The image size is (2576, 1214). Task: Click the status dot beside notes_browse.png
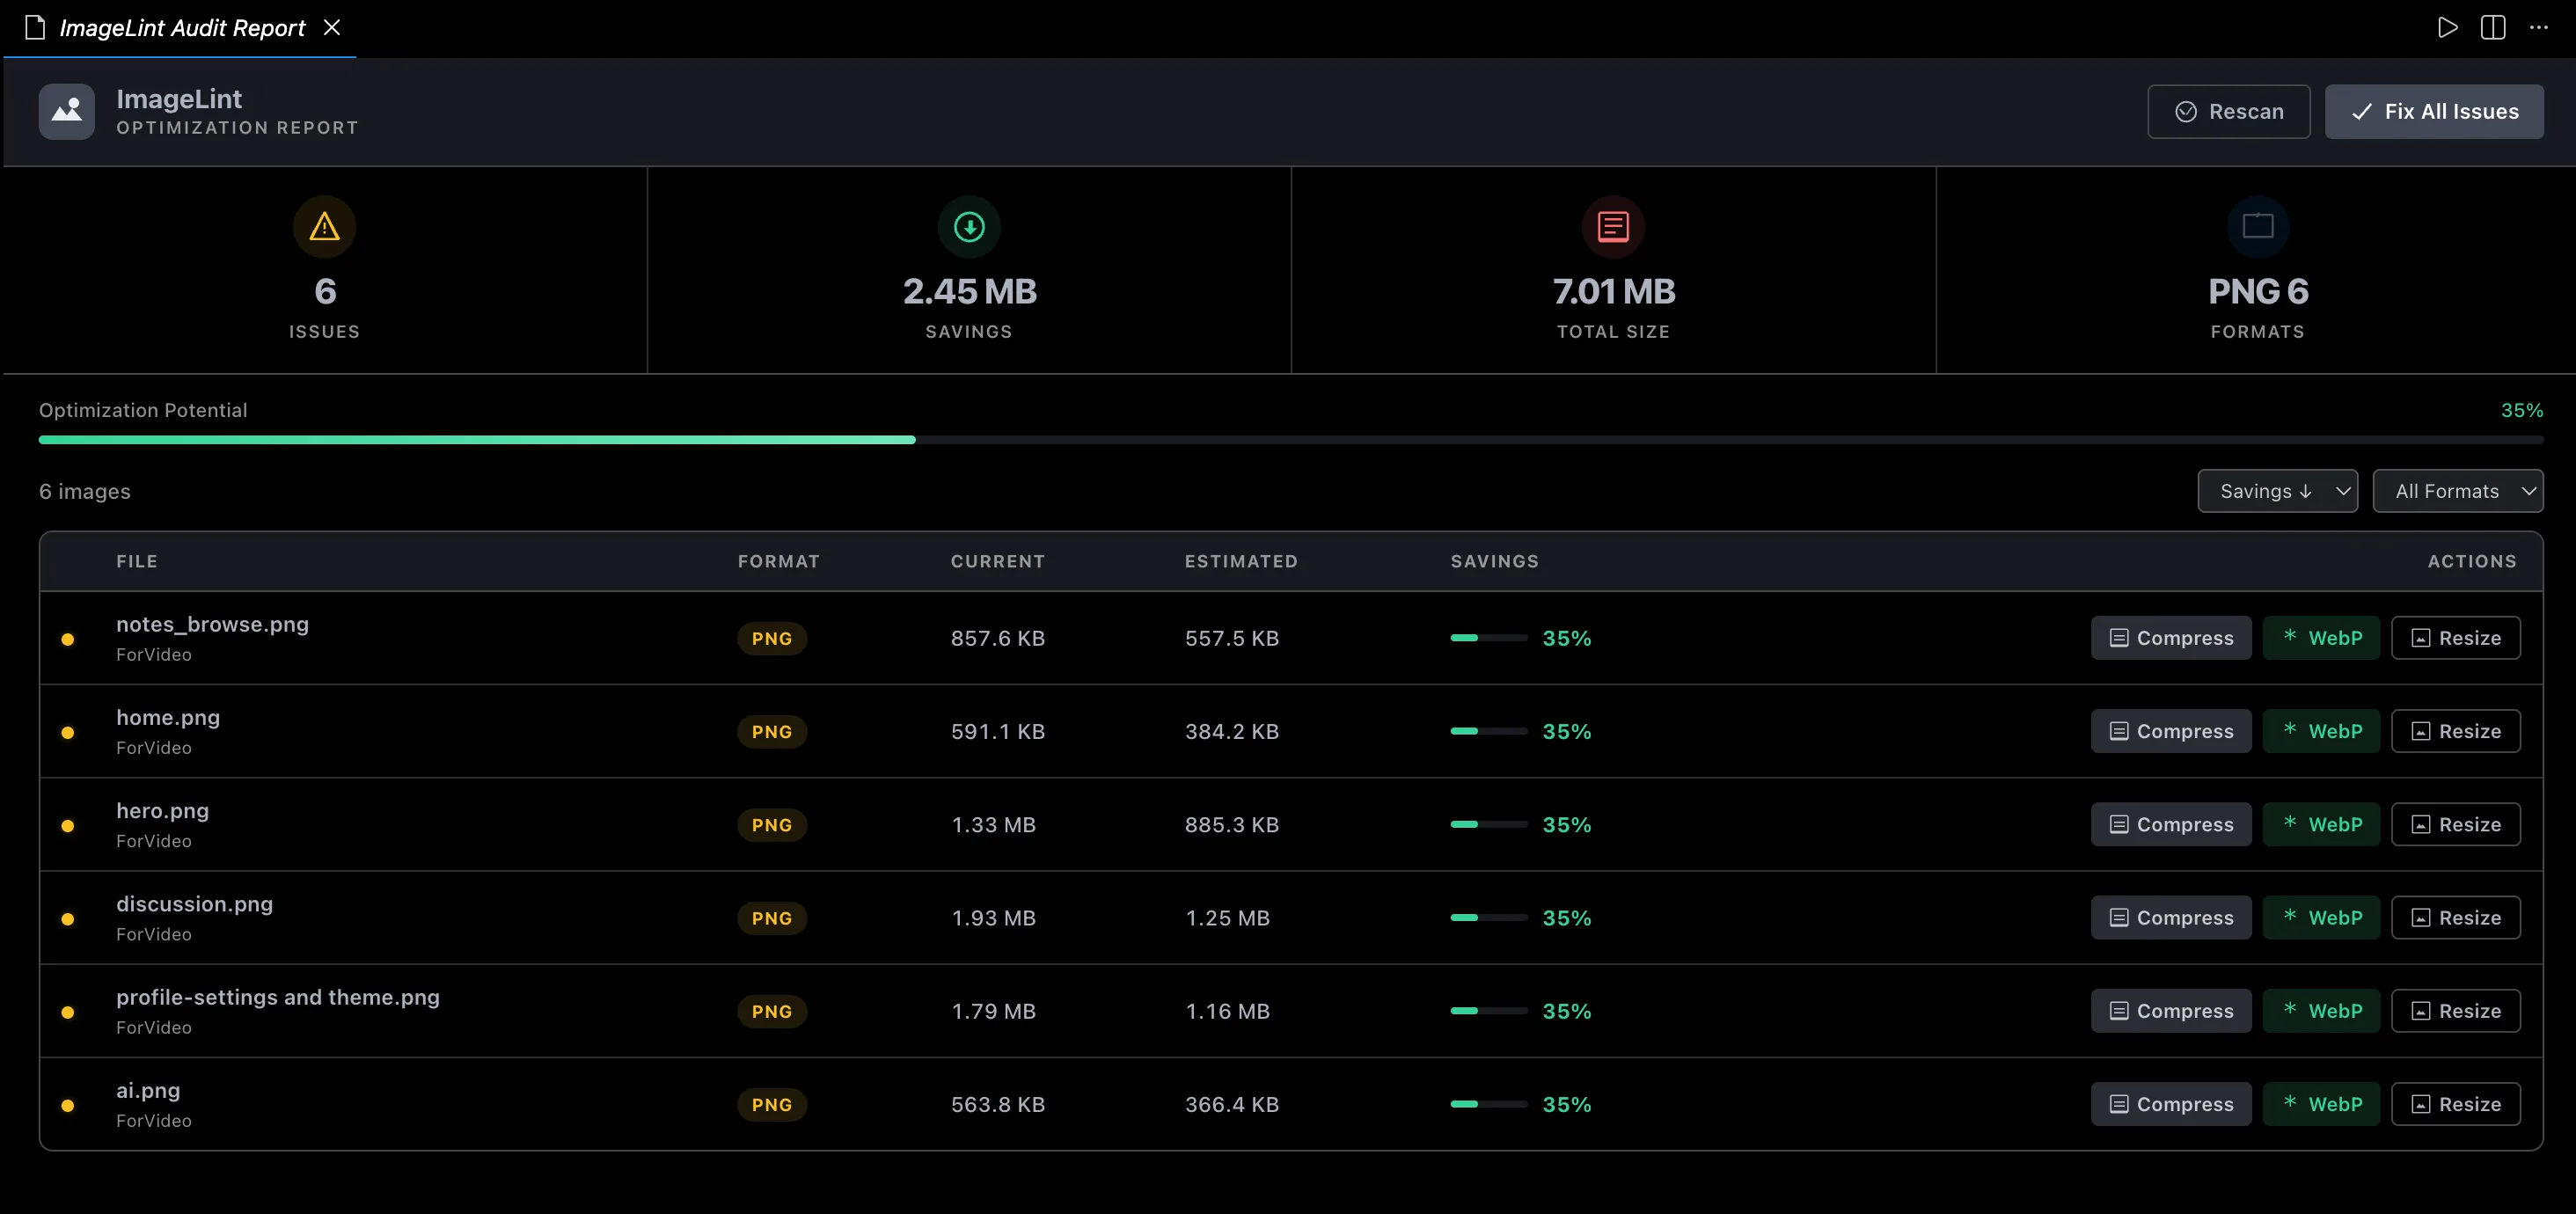pyautogui.click(x=68, y=639)
